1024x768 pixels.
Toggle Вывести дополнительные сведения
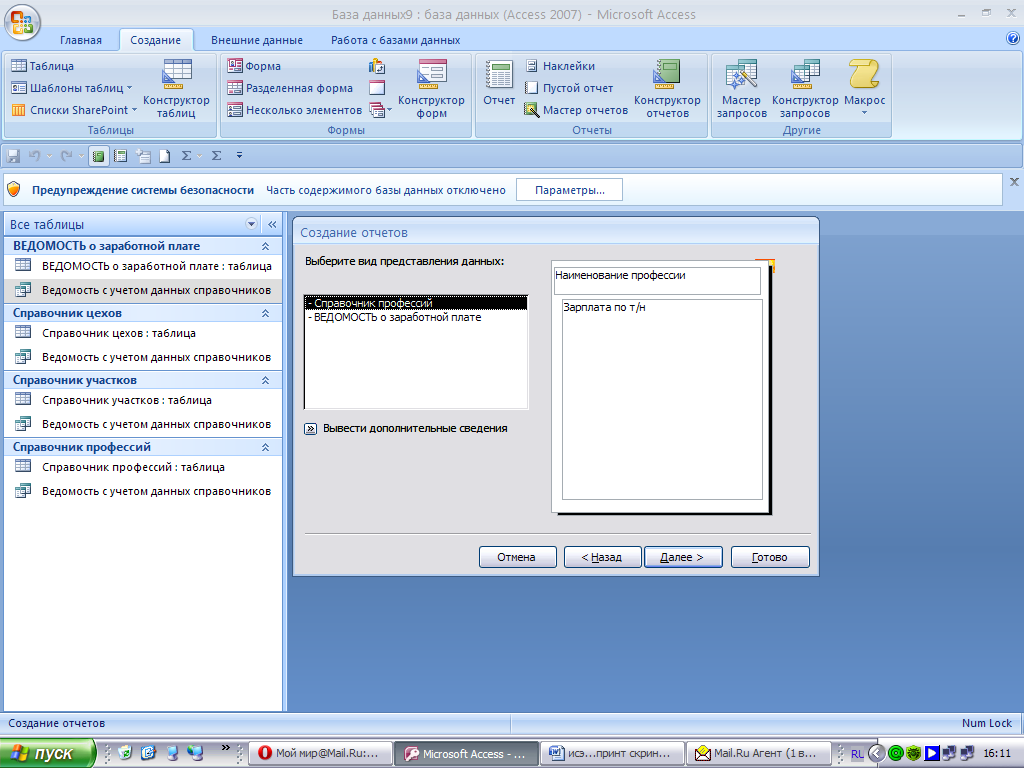tap(311, 429)
